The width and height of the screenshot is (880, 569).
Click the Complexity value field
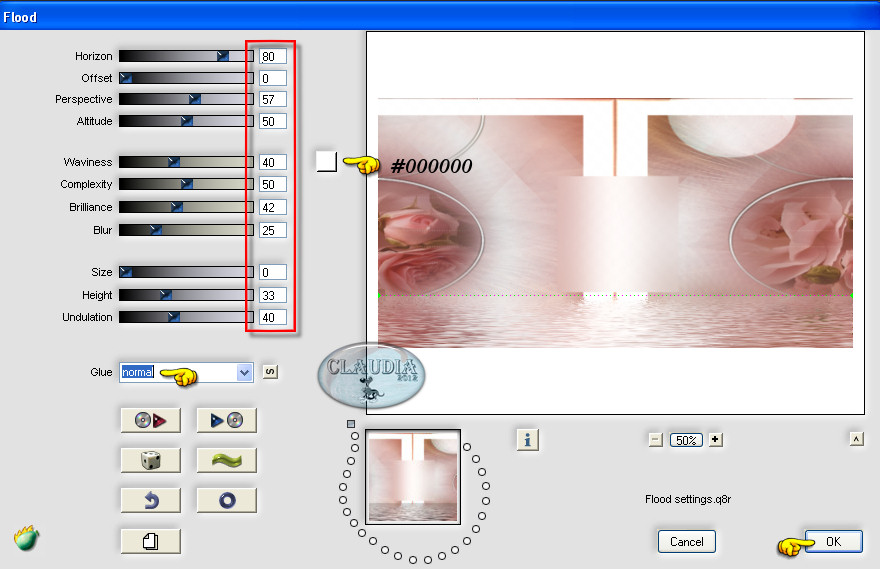click(273, 184)
